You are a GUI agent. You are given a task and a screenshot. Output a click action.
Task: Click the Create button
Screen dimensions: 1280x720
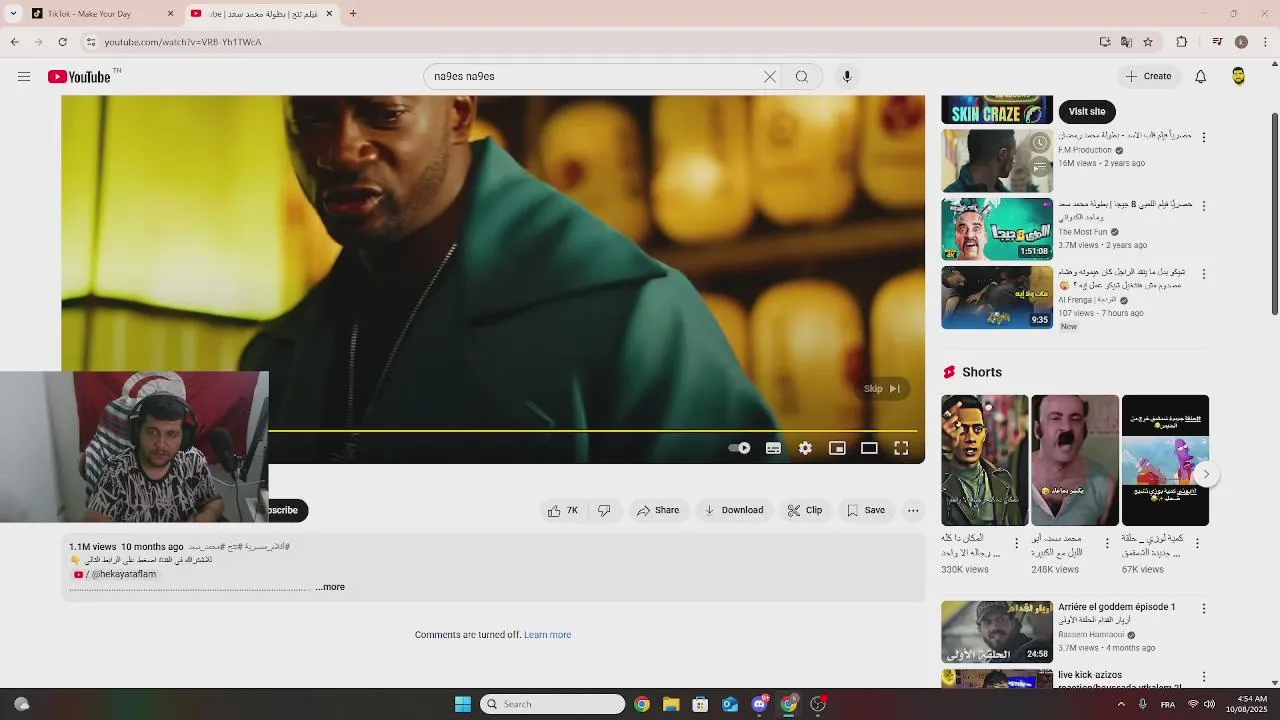coord(1148,76)
